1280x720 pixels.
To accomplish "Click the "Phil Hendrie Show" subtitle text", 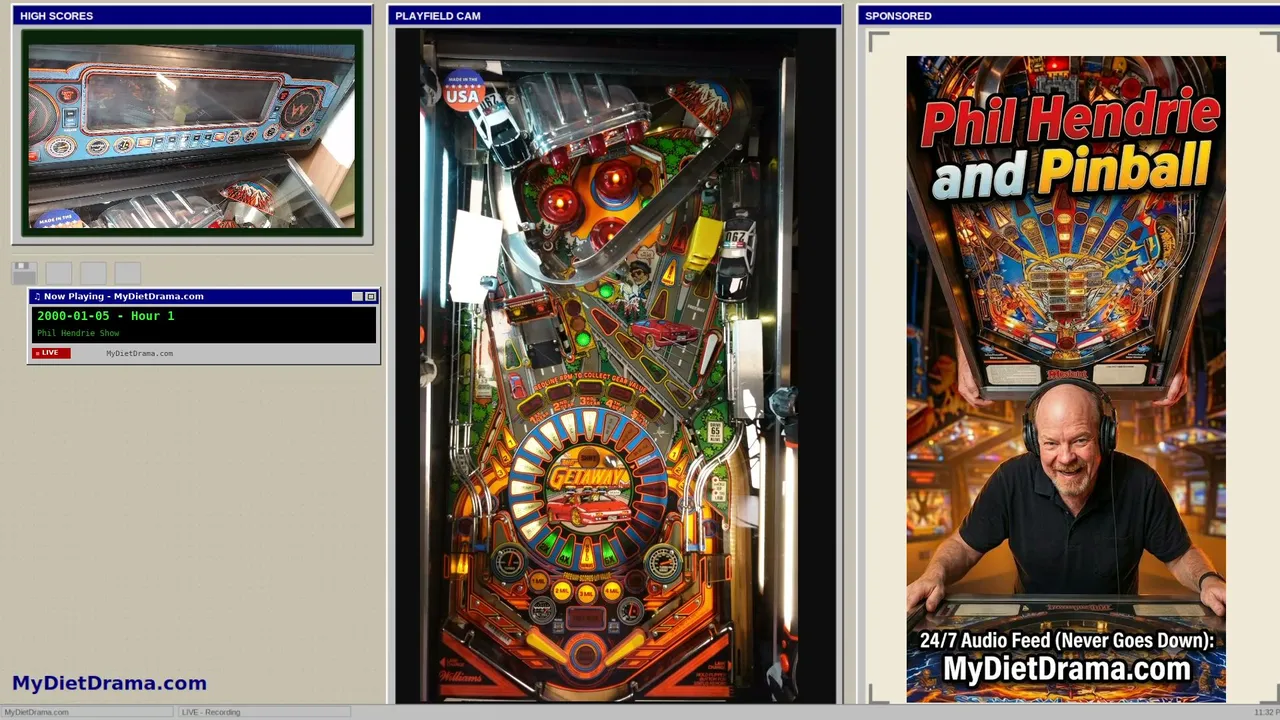I will [x=78, y=333].
